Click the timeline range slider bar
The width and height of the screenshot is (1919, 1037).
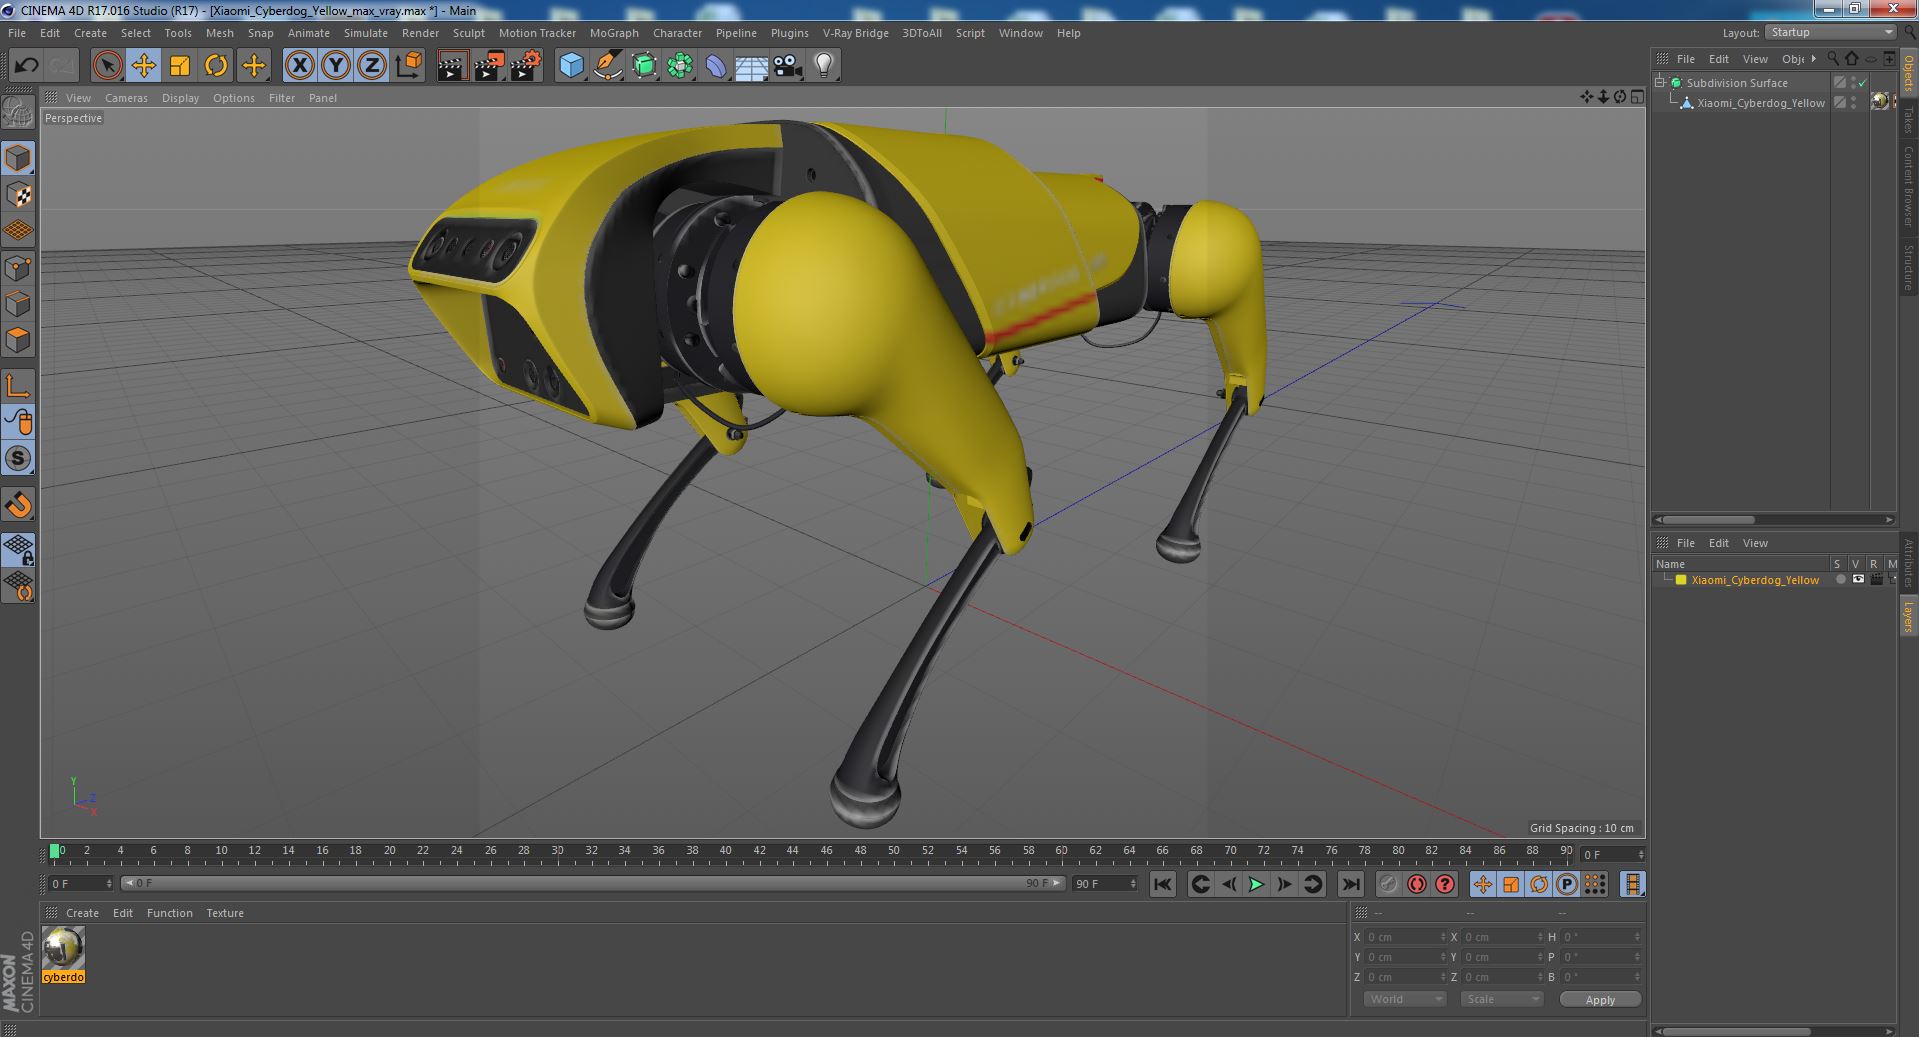click(x=592, y=884)
